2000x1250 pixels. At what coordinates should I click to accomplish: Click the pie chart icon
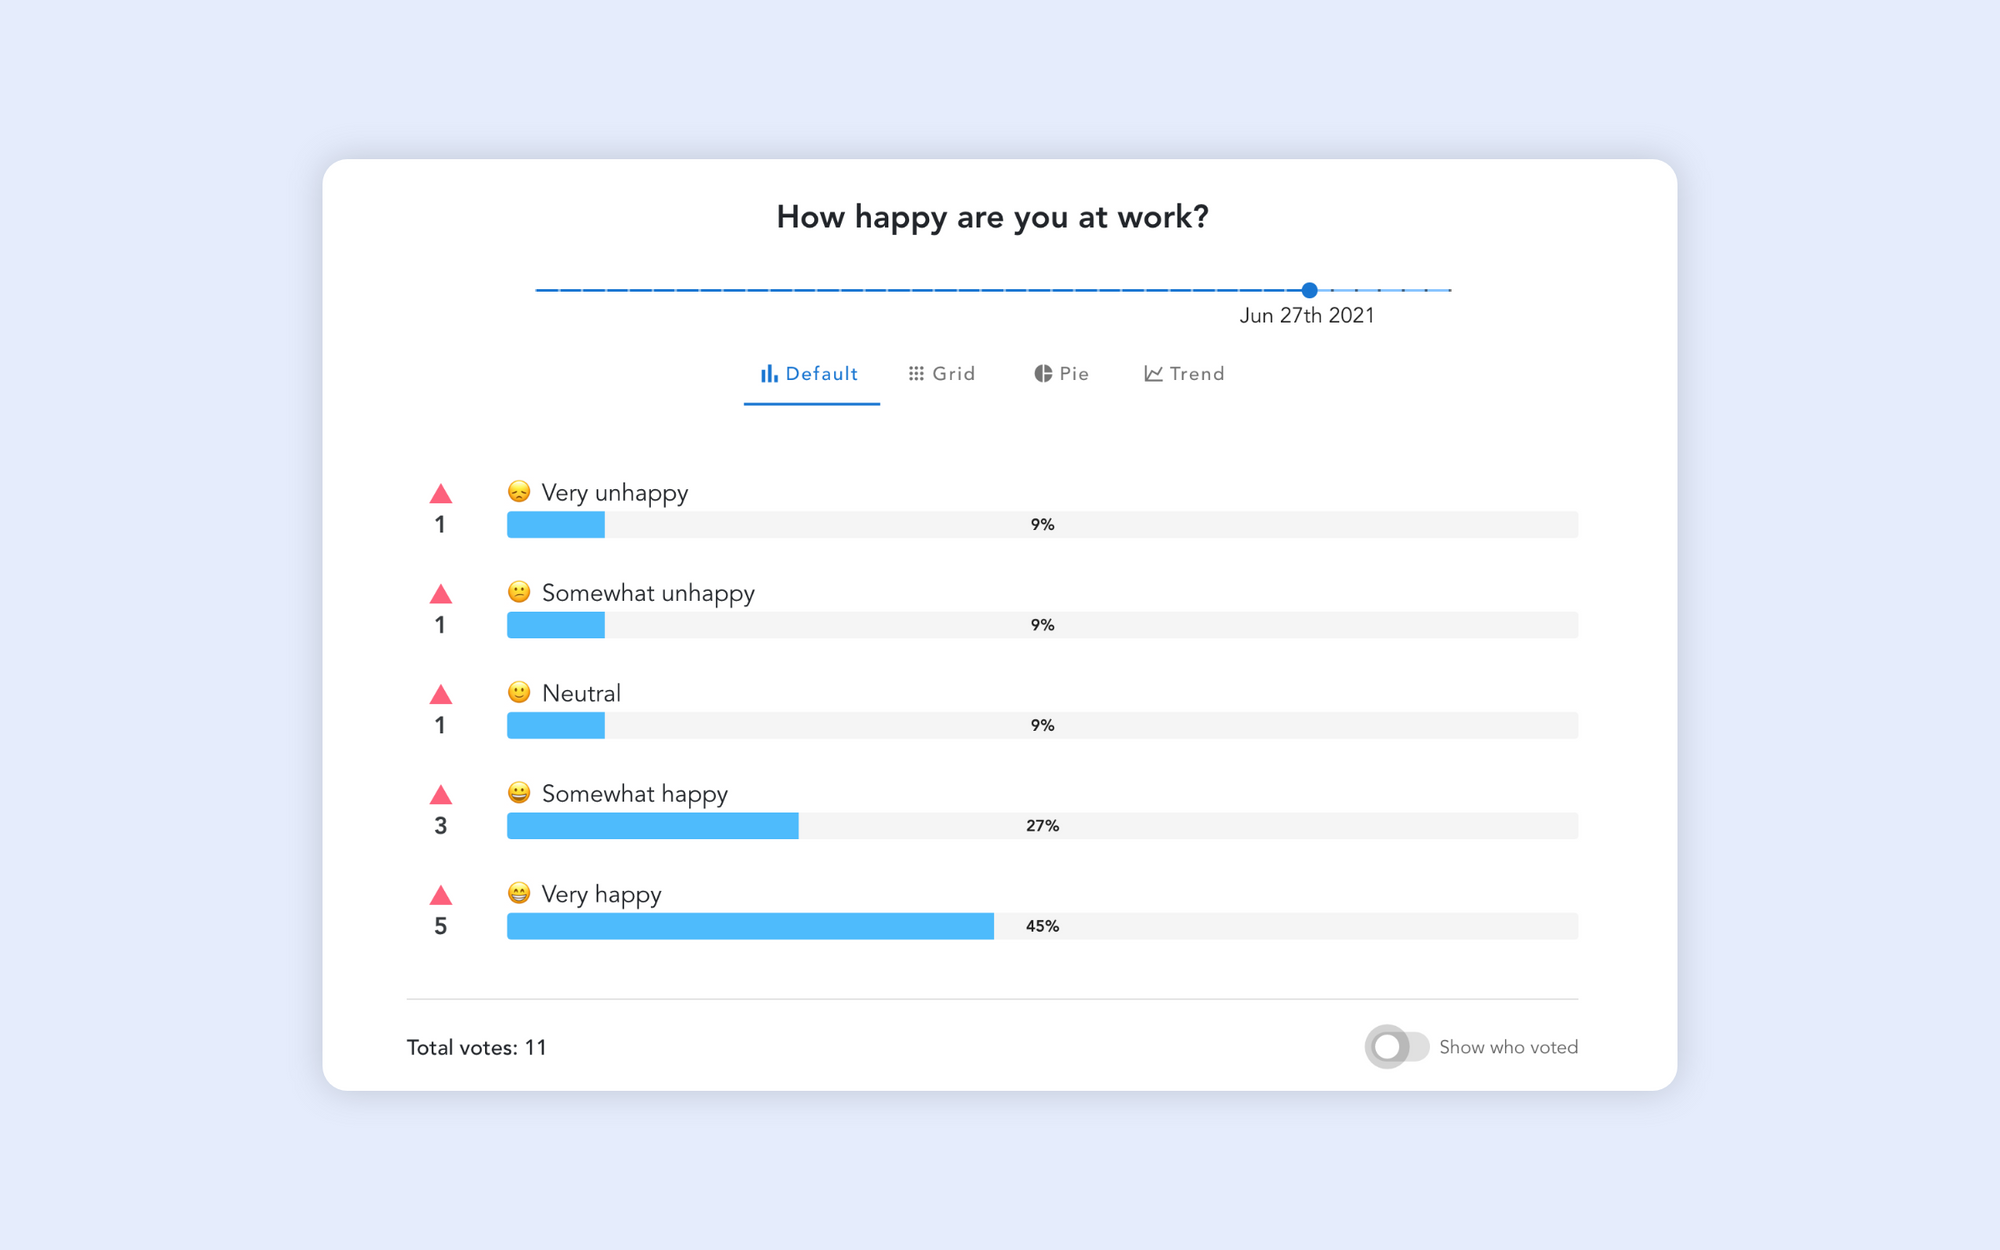tap(1043, 373)
